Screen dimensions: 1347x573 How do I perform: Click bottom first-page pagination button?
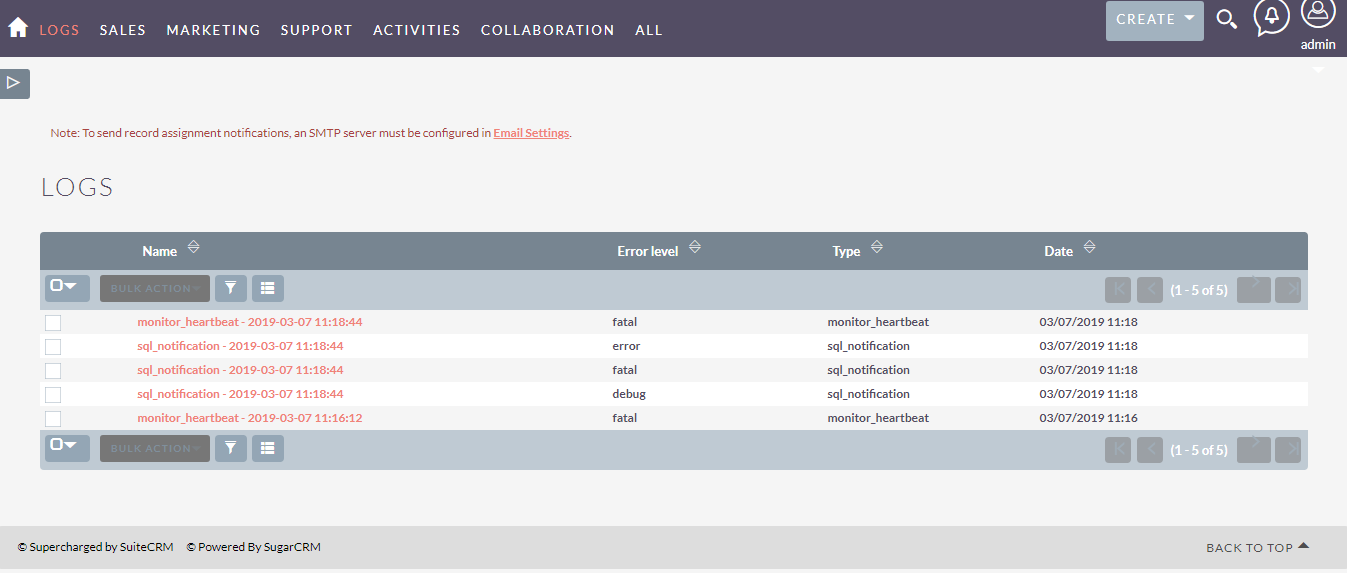pyautogui.click(x=1118, y=449)
